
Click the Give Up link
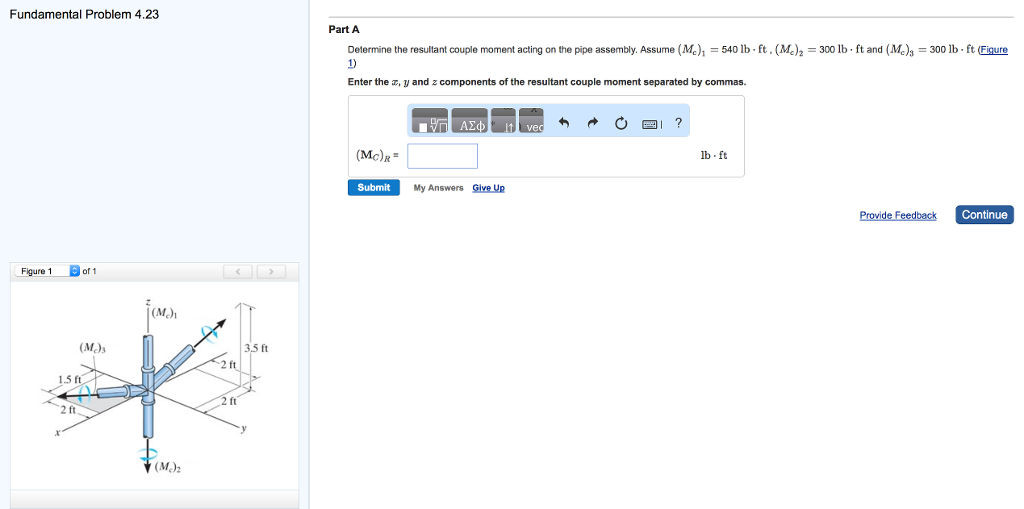(488, 188)
